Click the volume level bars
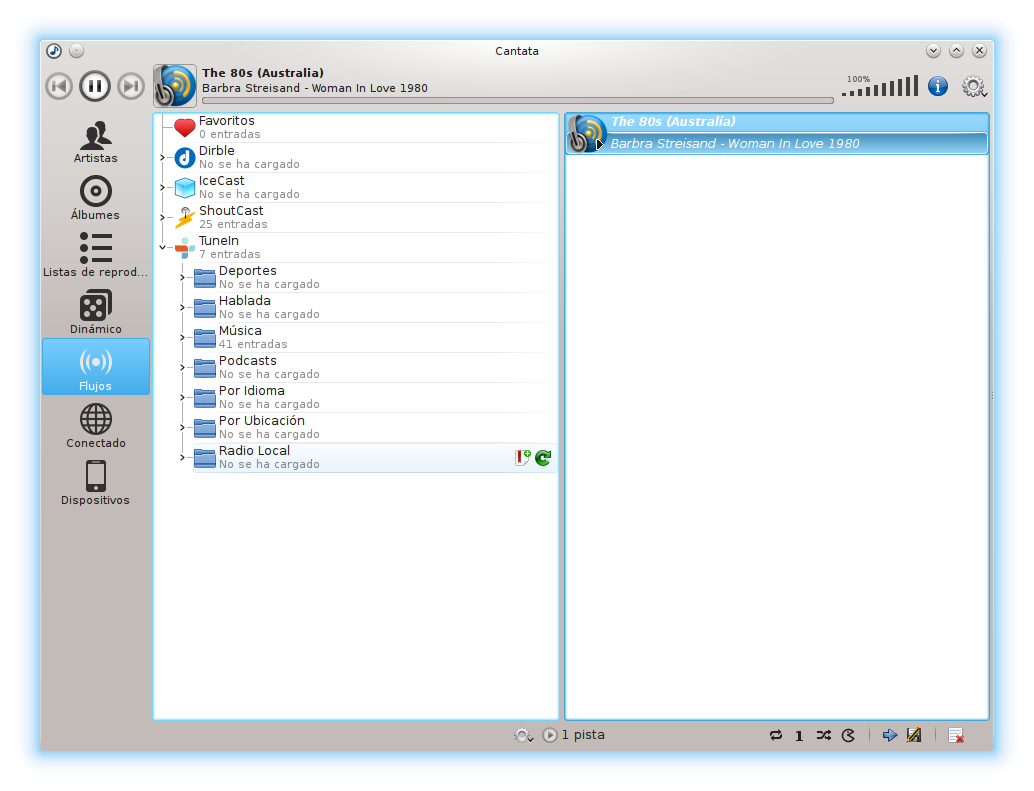This screenshot has width=1034, height=791. coord(881,86)
